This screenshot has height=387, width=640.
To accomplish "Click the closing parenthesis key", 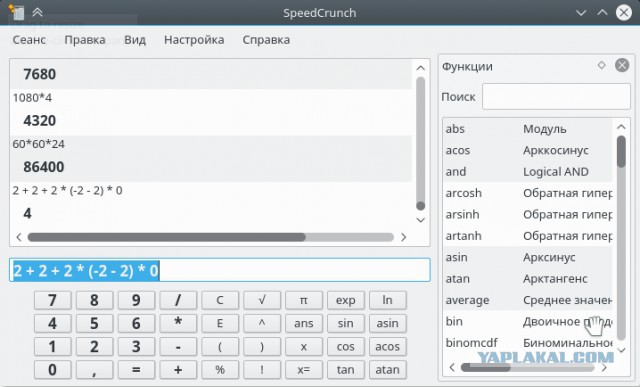I will (262, 347).
